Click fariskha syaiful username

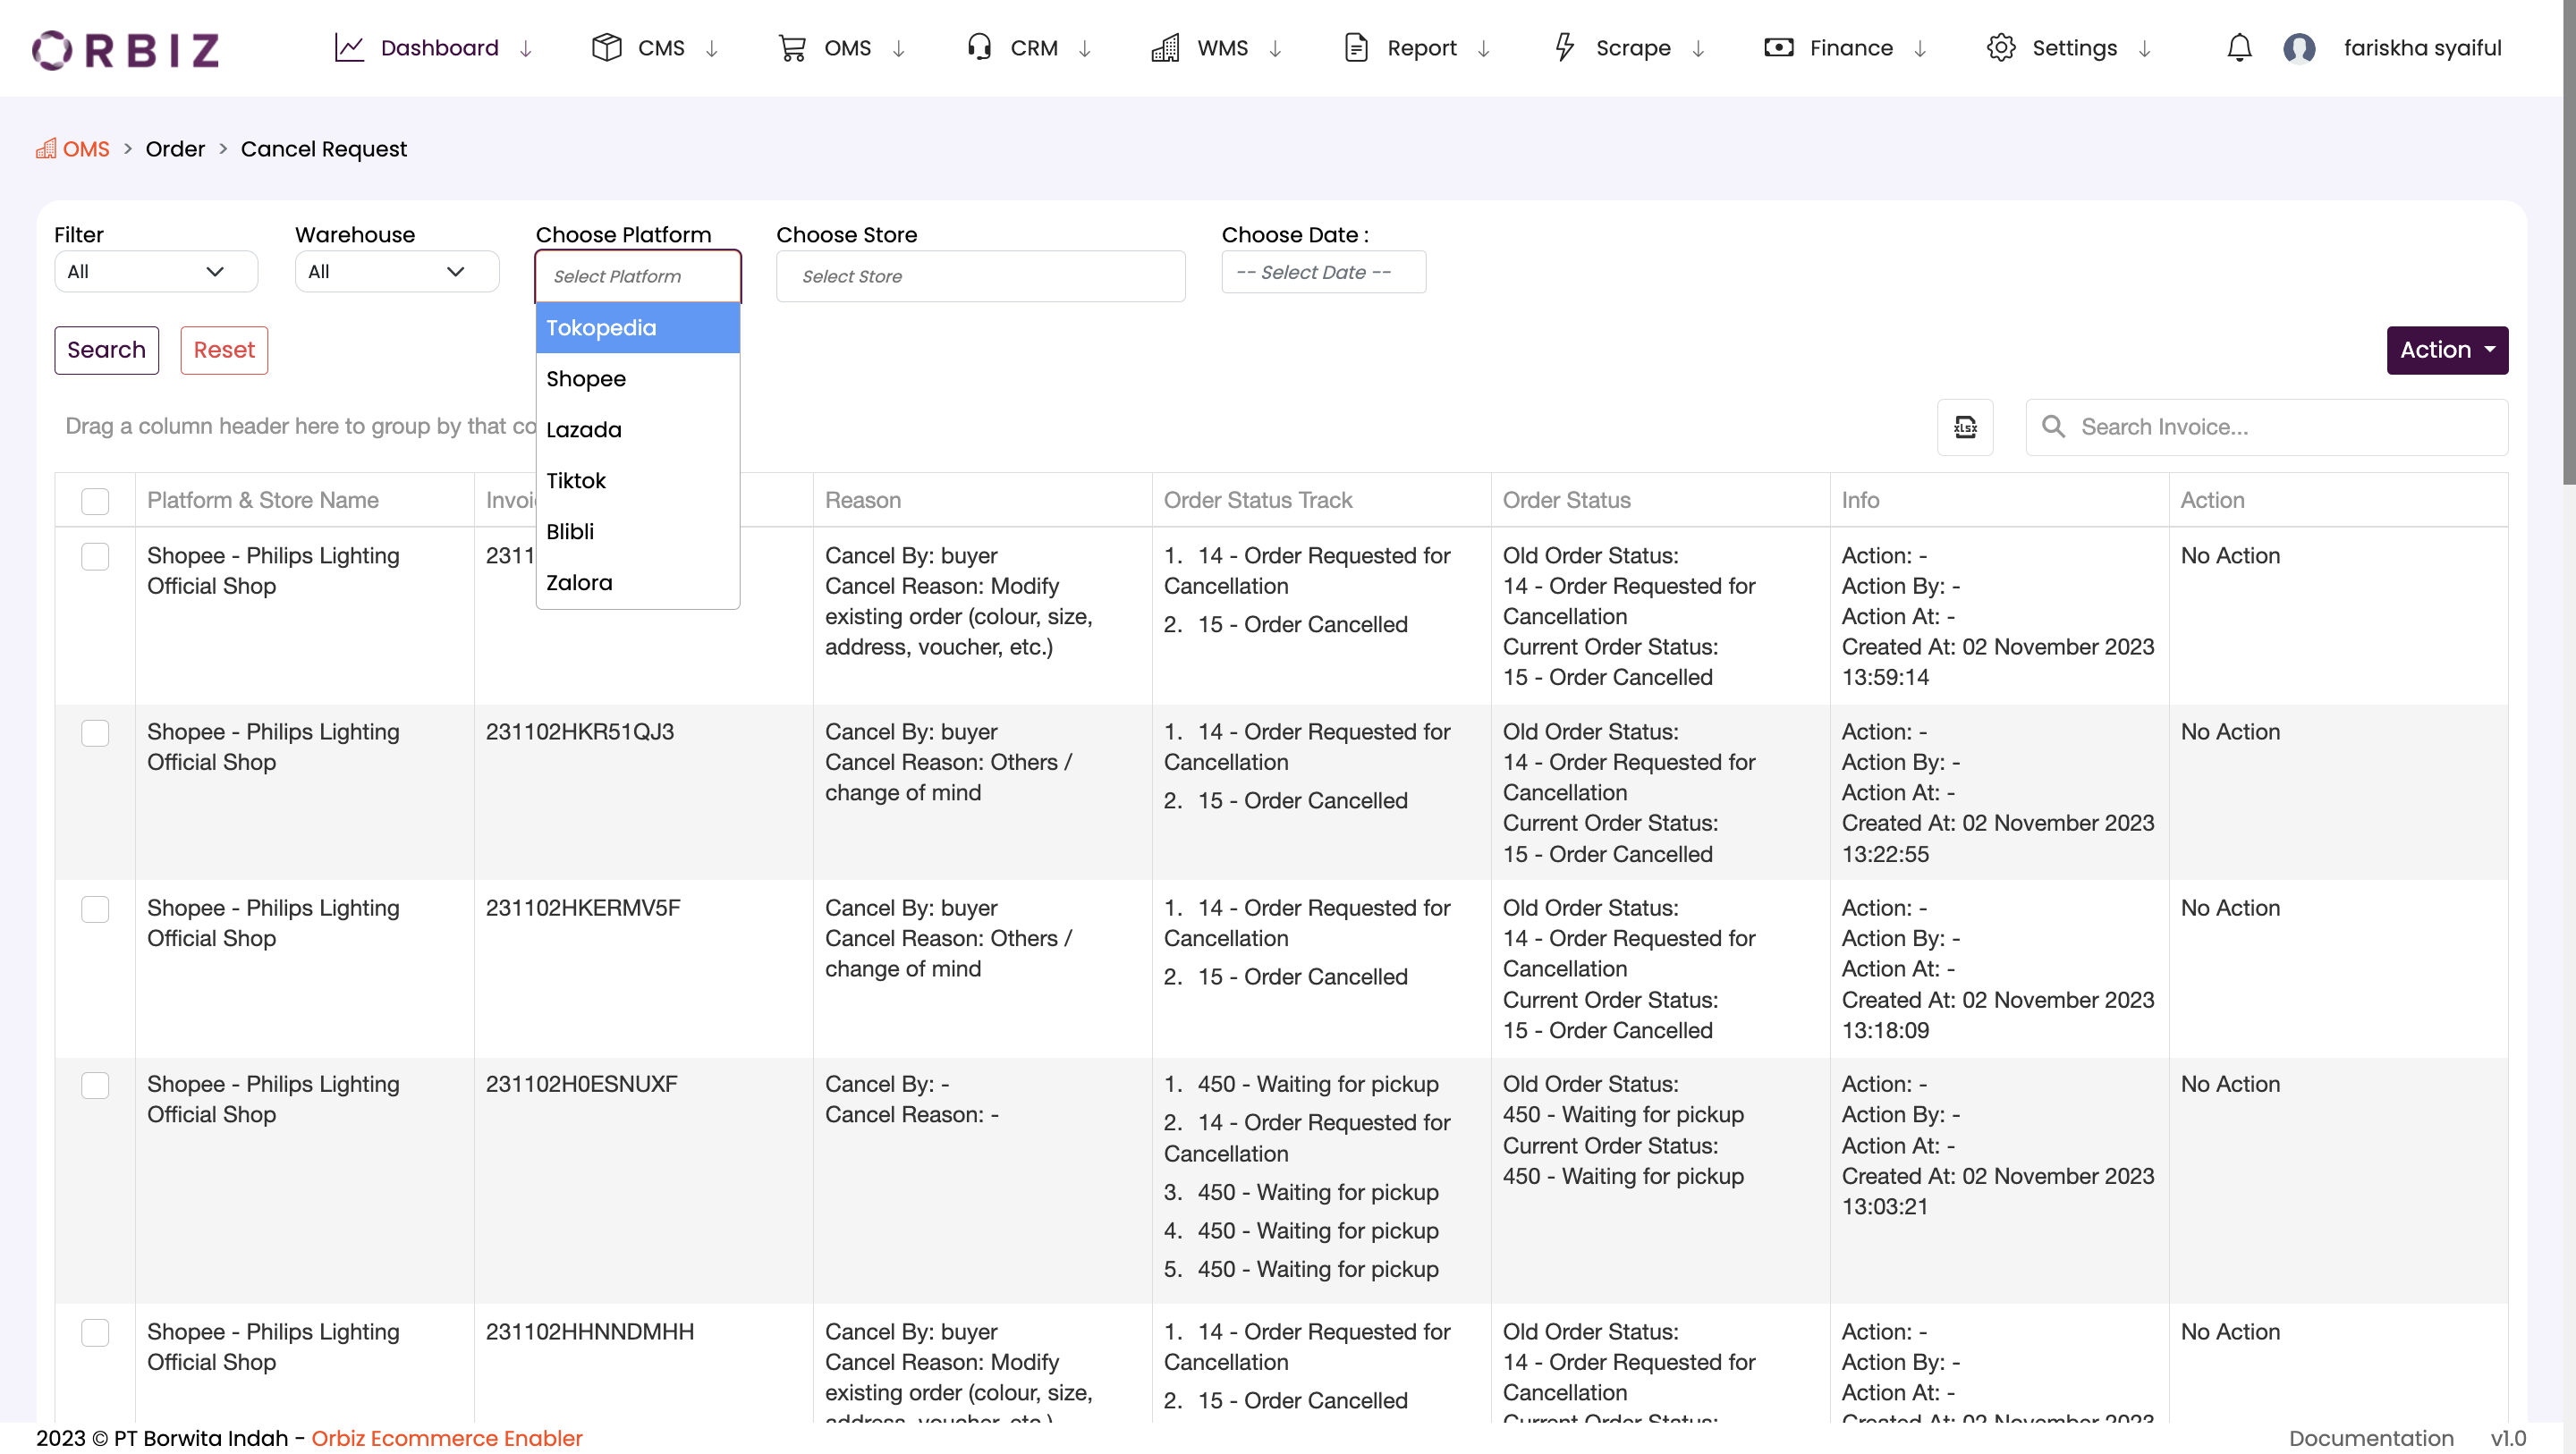tap(2422, 48)
